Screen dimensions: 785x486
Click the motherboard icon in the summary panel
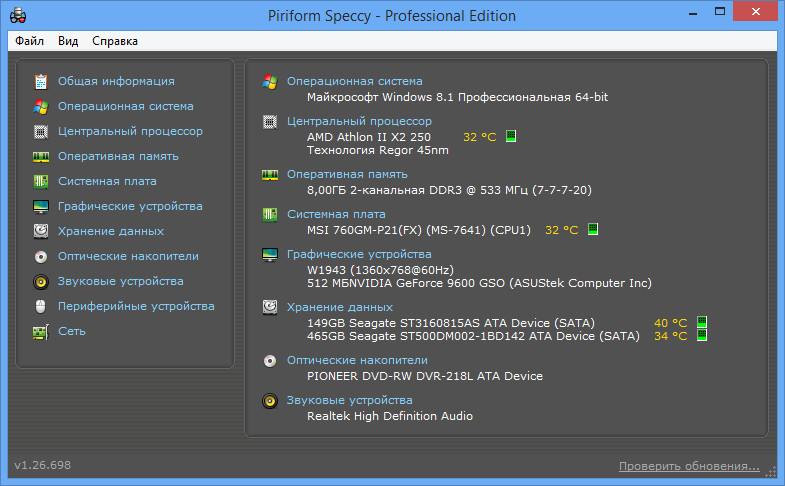click(x=270, y=215)
